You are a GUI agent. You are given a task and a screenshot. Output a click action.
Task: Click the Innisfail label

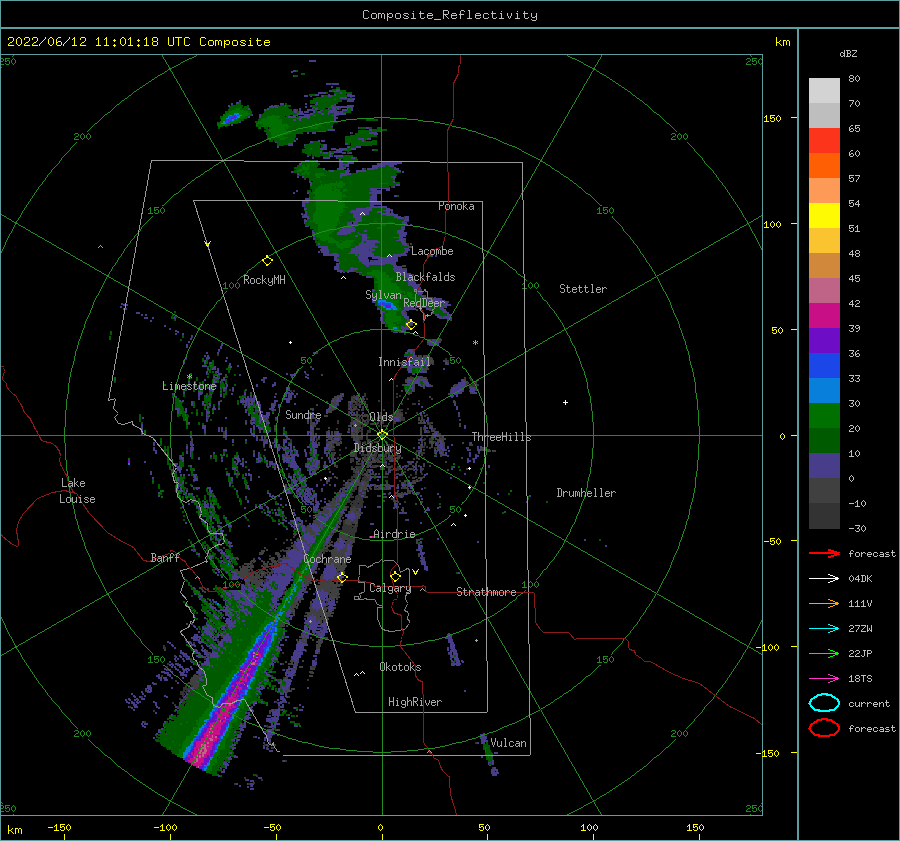point(404,362)
